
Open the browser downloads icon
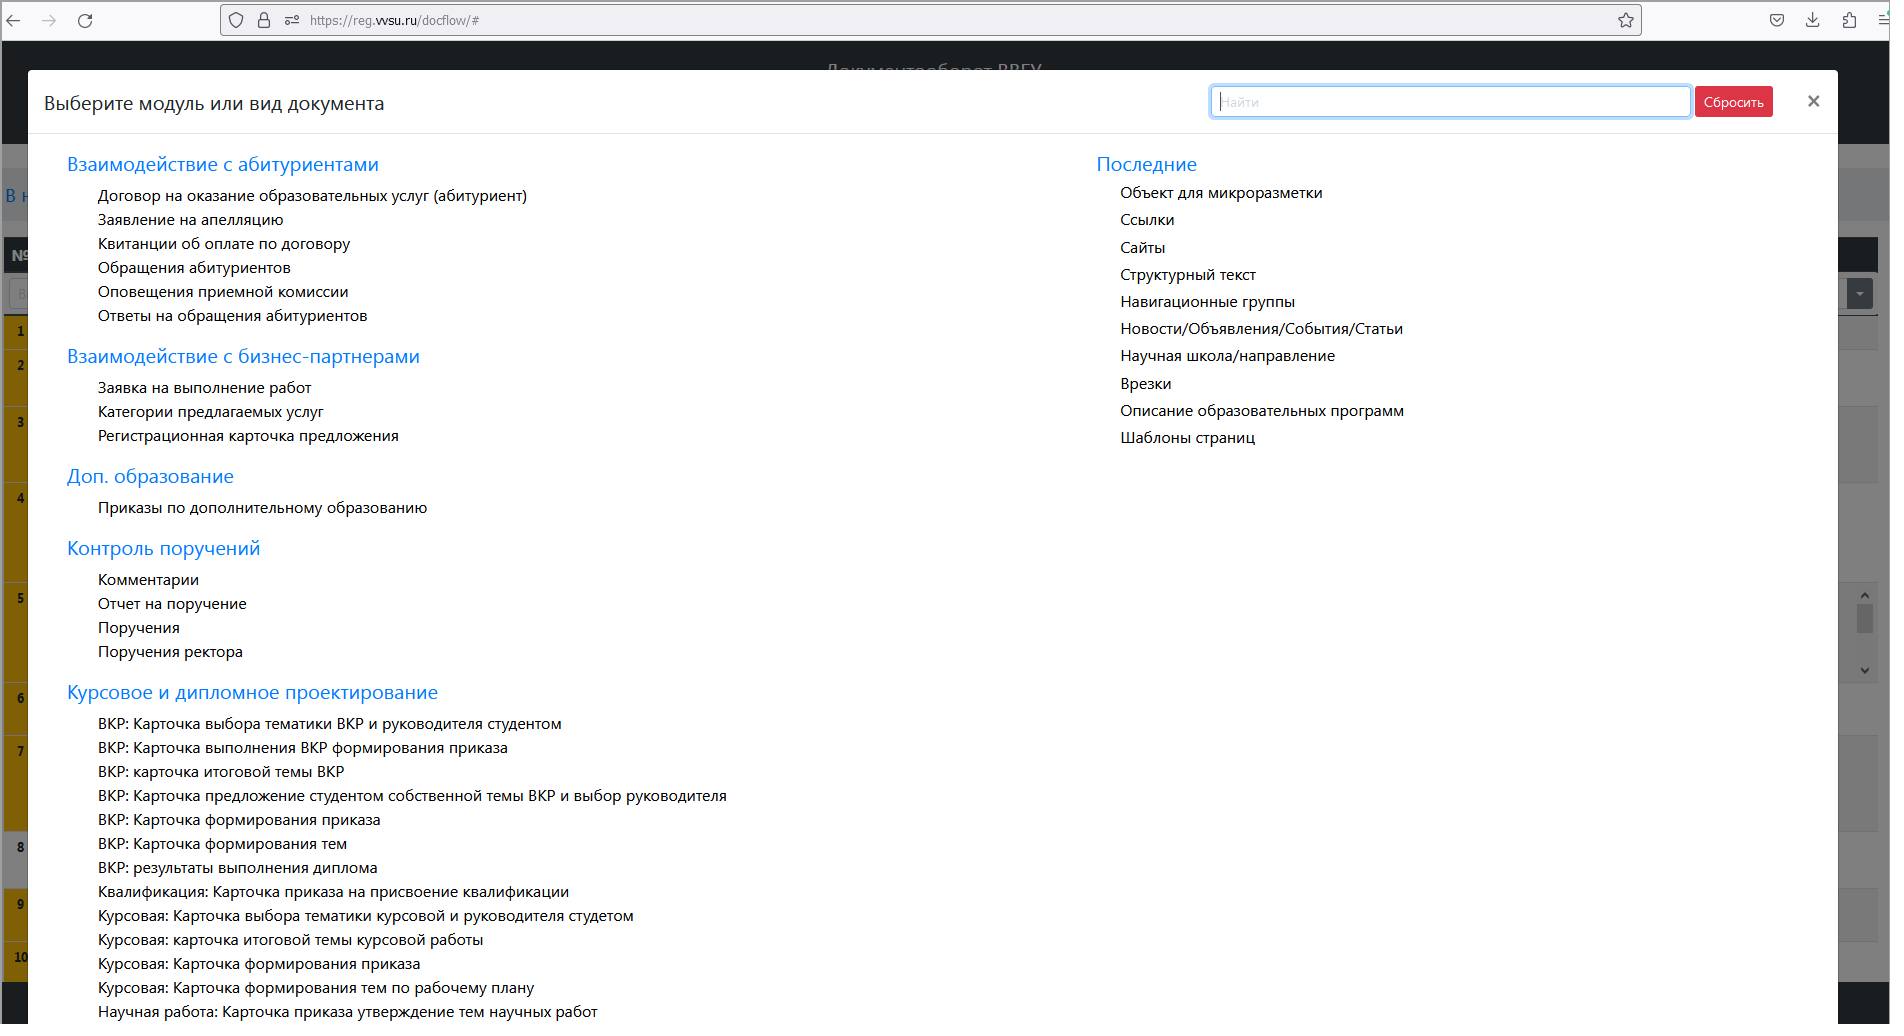1812,20
